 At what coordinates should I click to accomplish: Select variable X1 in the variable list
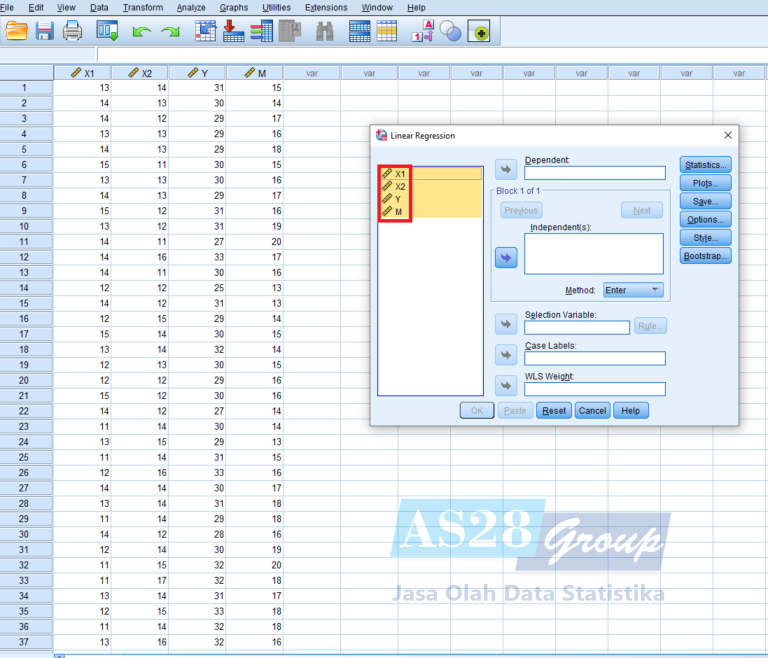(400, 173)
